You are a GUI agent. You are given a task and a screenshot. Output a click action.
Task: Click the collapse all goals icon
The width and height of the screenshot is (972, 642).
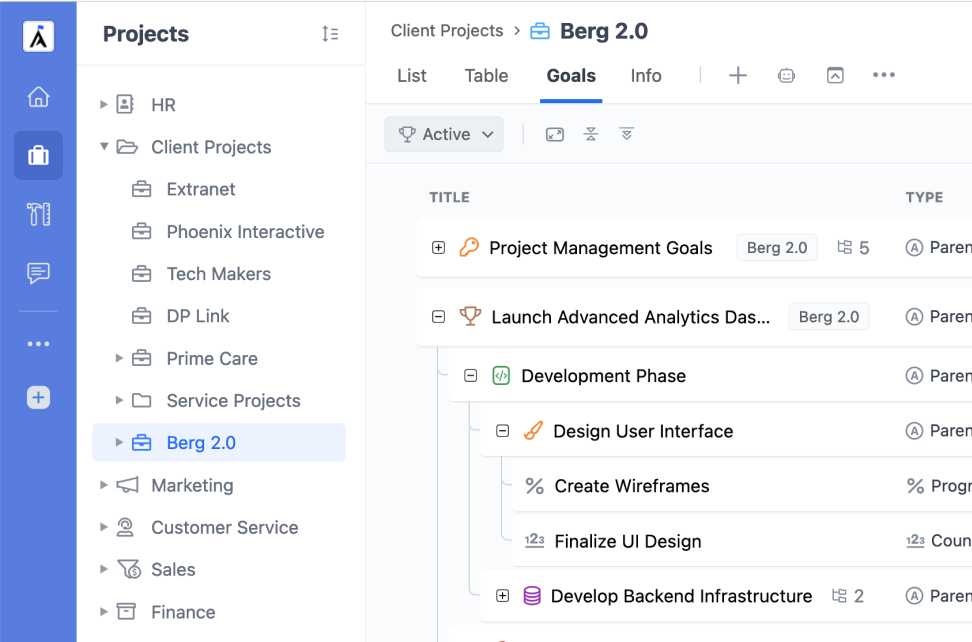click(591, 134)
